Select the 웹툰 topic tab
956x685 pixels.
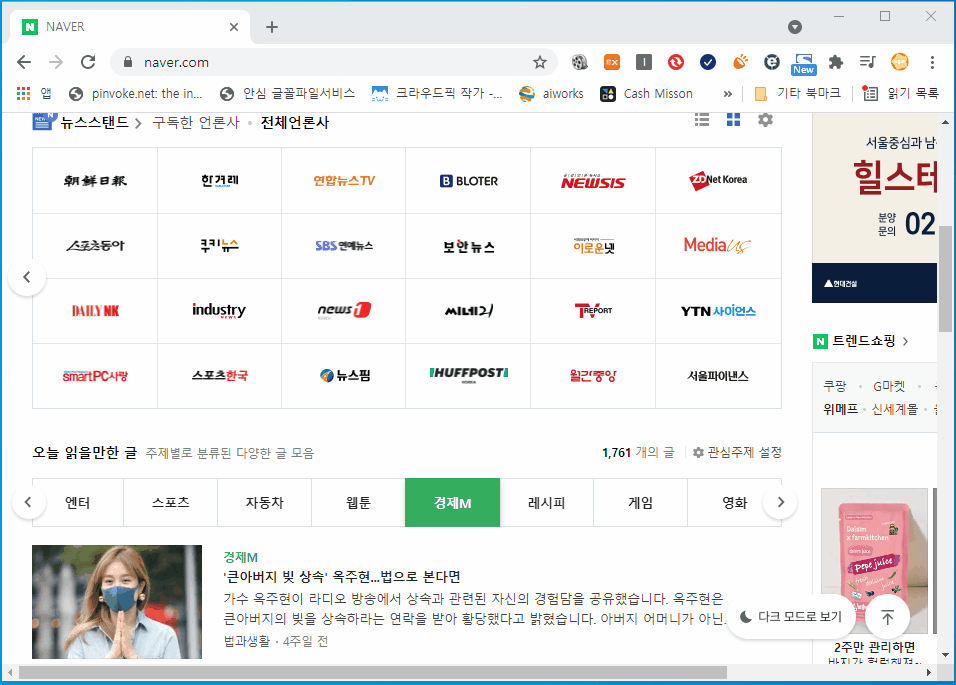[358, 503]
